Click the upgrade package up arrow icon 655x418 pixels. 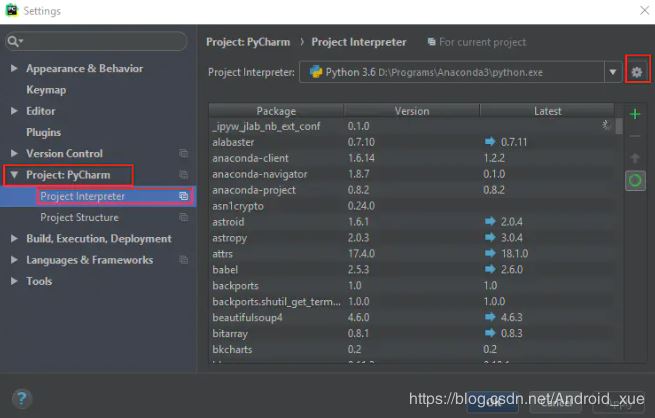coord(635,158)
